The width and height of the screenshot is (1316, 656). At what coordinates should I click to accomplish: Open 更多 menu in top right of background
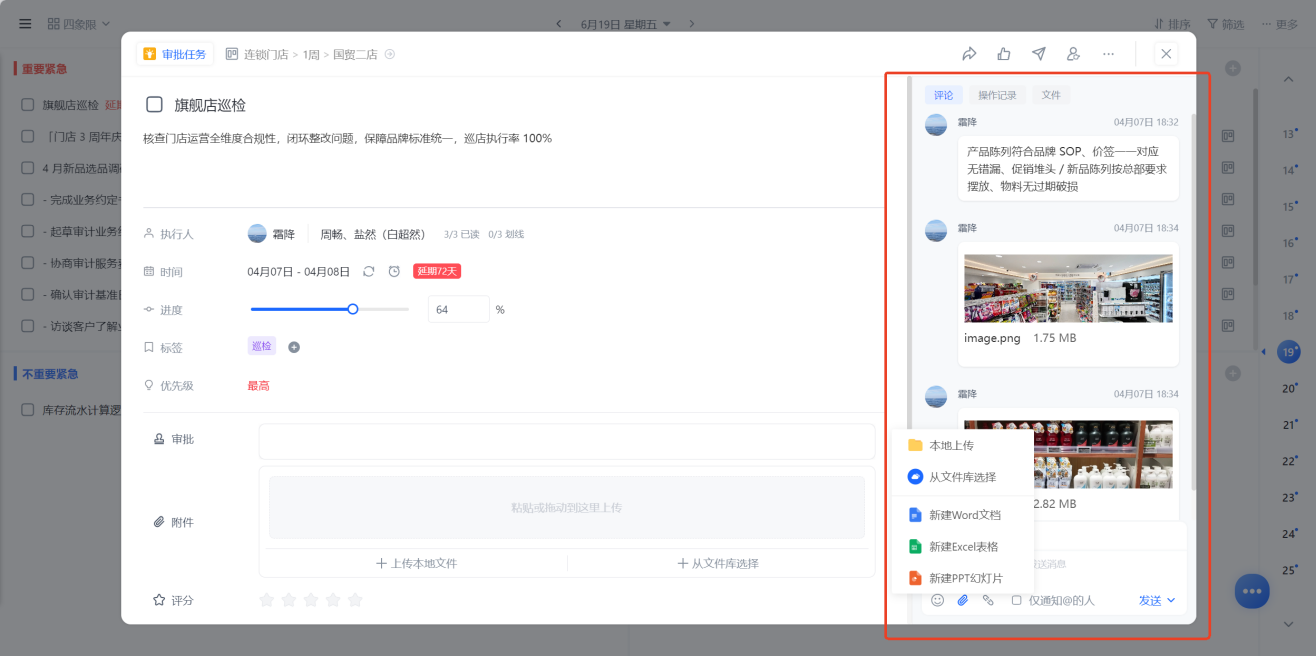pyautogui.click(x=1279, y=23)
